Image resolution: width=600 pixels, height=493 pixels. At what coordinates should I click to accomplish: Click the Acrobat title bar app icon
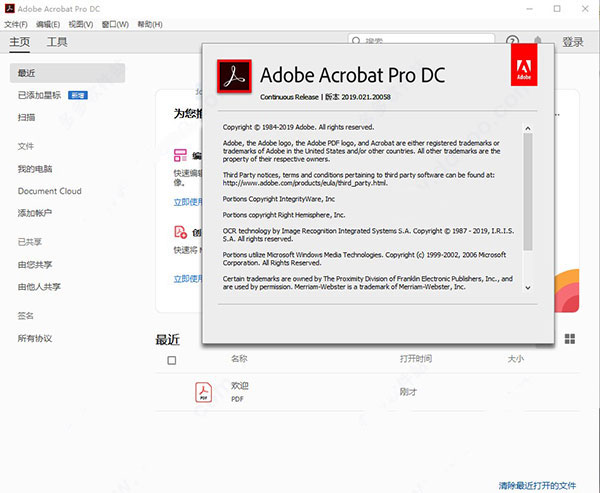(x=10, y=8)
